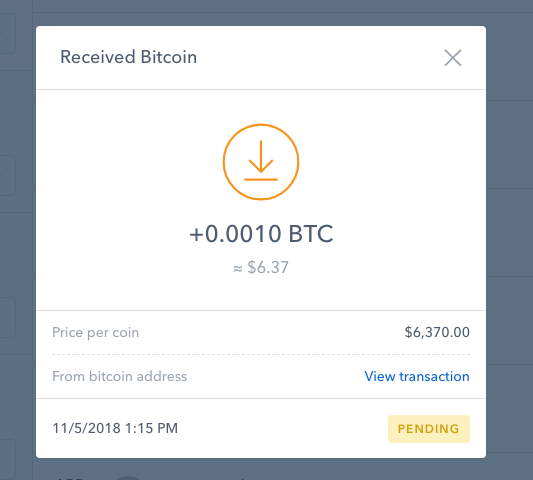Click the Price per coin label
533x480 pixels.
click(x=96, y=332)
